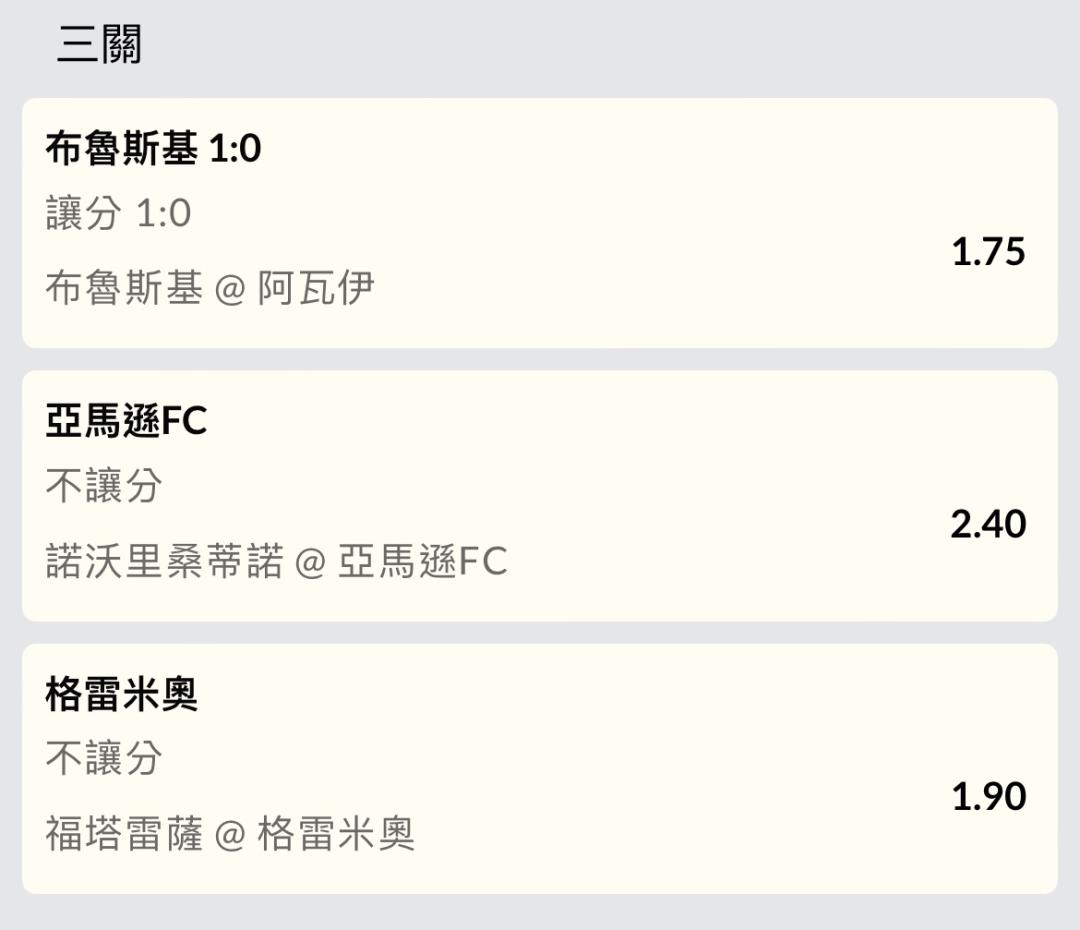Click the @ between 布魯斯基 and 阿瓦伊
The width and height of the screenshot is (1080, 930).
(230, 289)
